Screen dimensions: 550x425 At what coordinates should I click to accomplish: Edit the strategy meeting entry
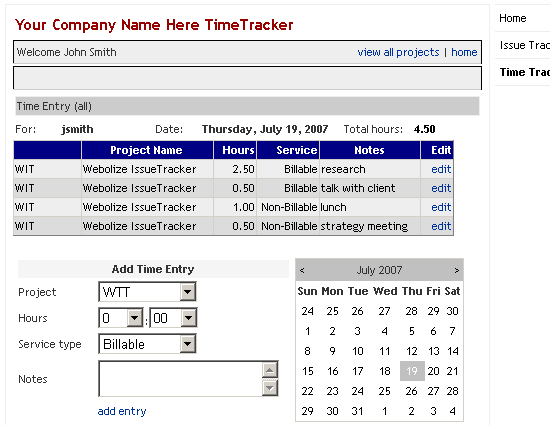coord(441,226)
